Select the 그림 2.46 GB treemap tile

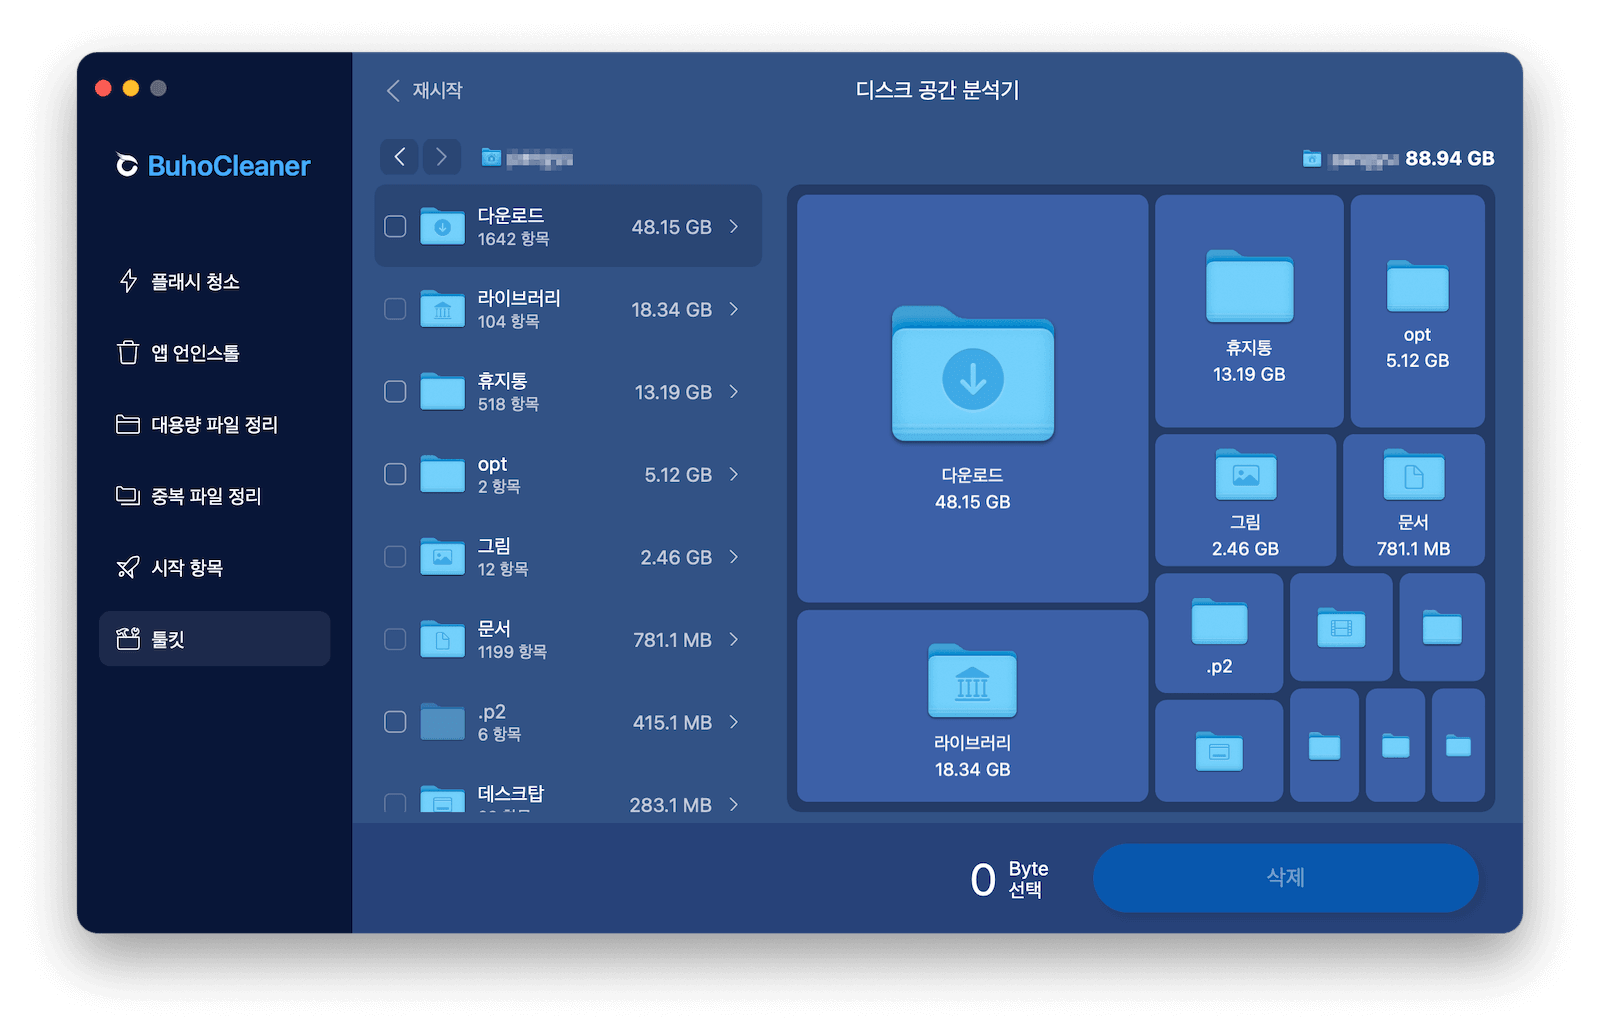[x=1245, y=500]
